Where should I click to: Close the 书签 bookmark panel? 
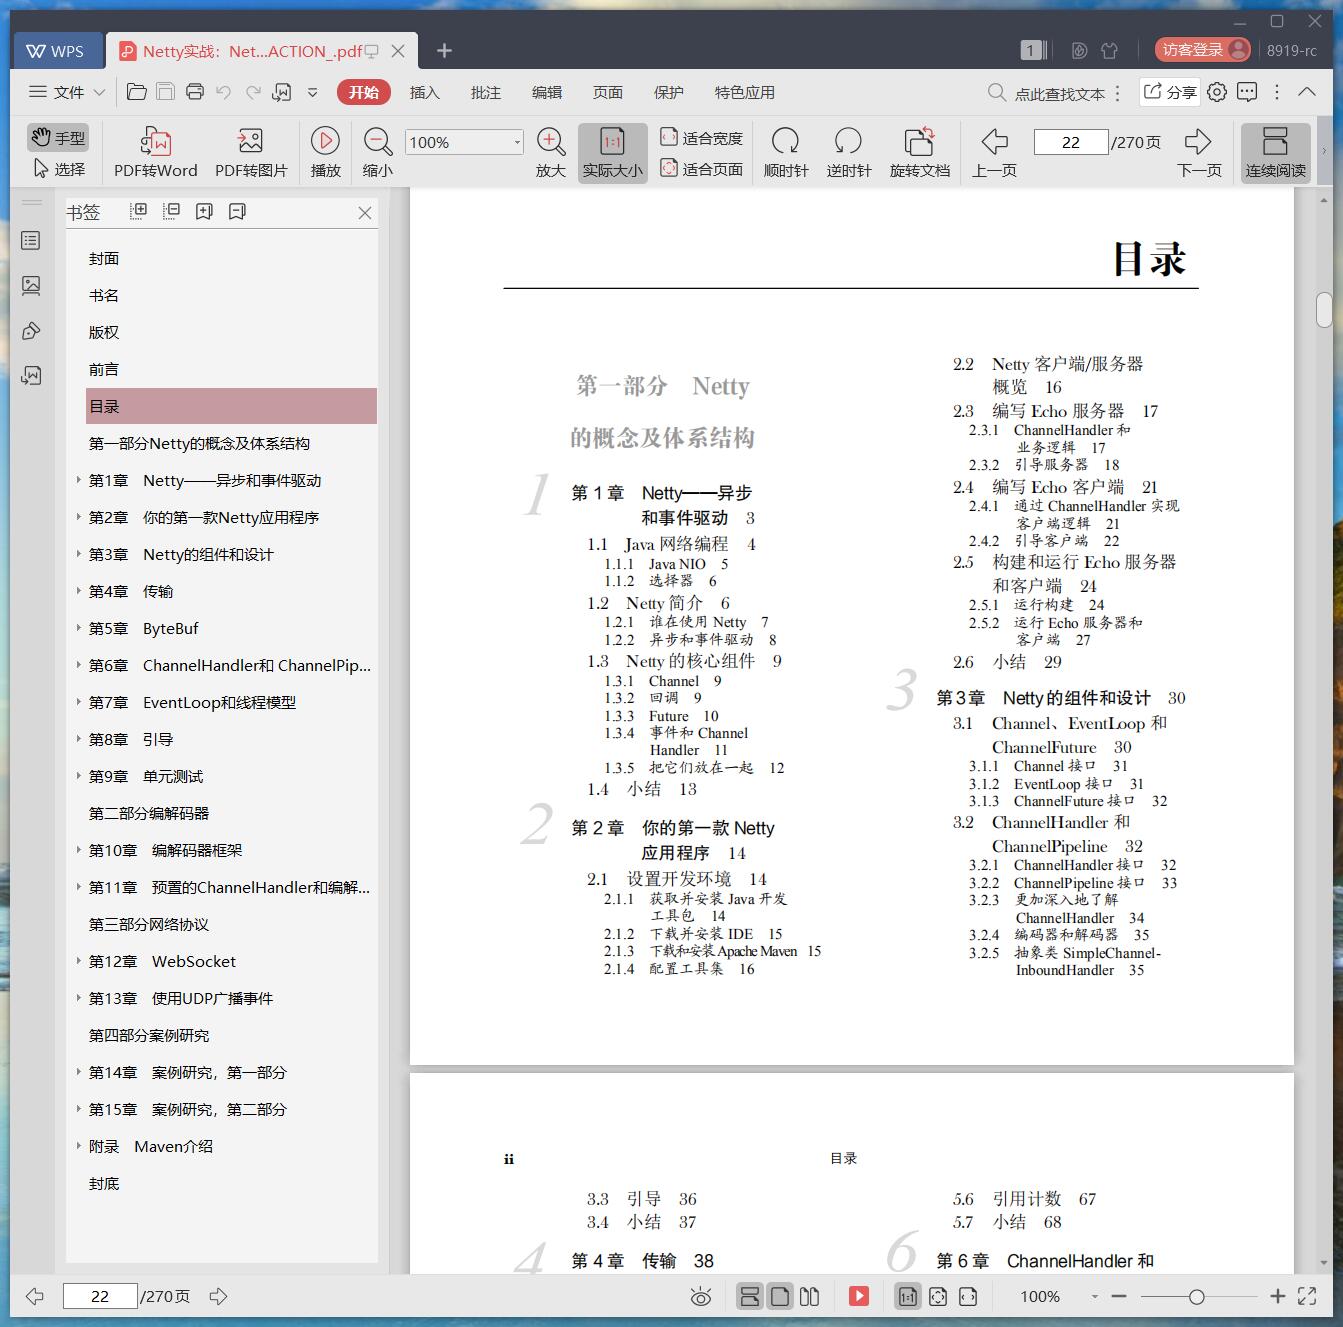(x=365, y=213)
